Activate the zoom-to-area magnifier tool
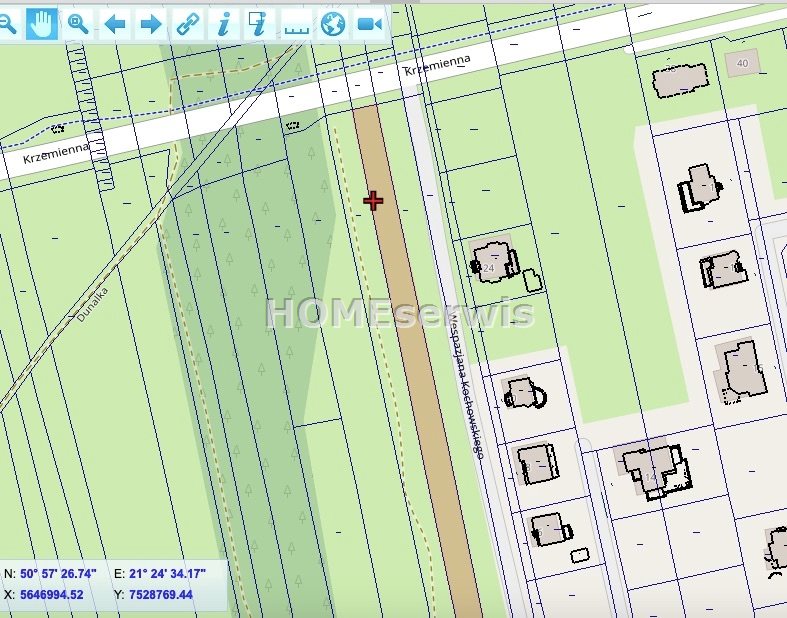Screen dimensions: 787x618 78,24
